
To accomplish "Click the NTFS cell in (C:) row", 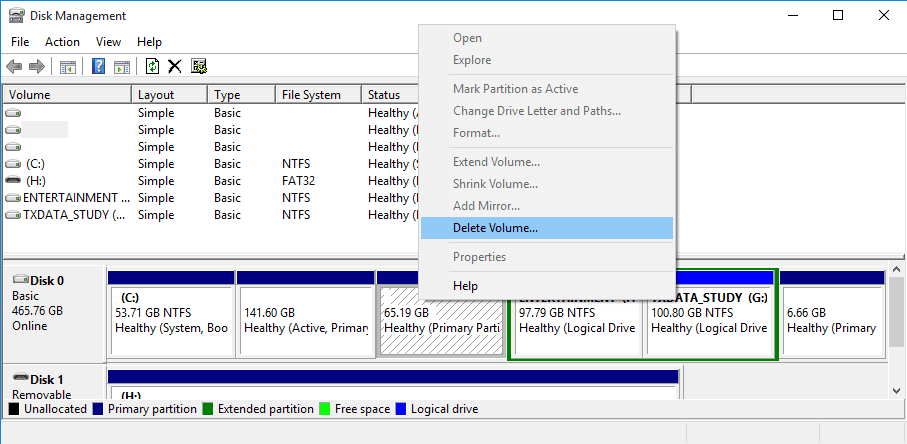I will [296, 164].
